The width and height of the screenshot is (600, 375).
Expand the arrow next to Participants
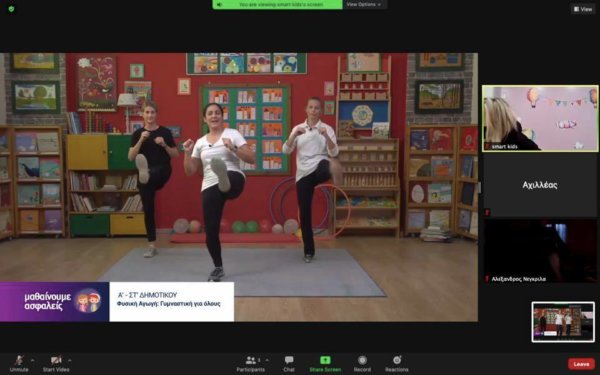point(267,360)
